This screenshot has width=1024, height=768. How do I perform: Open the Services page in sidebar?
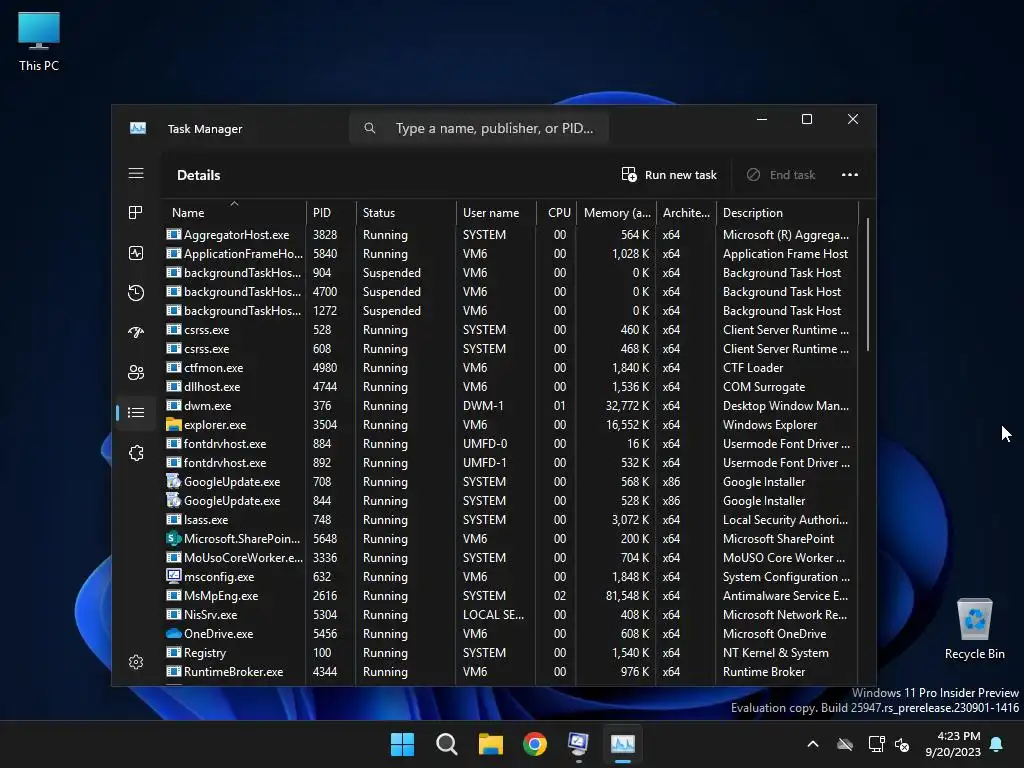(x=136, y=453)
